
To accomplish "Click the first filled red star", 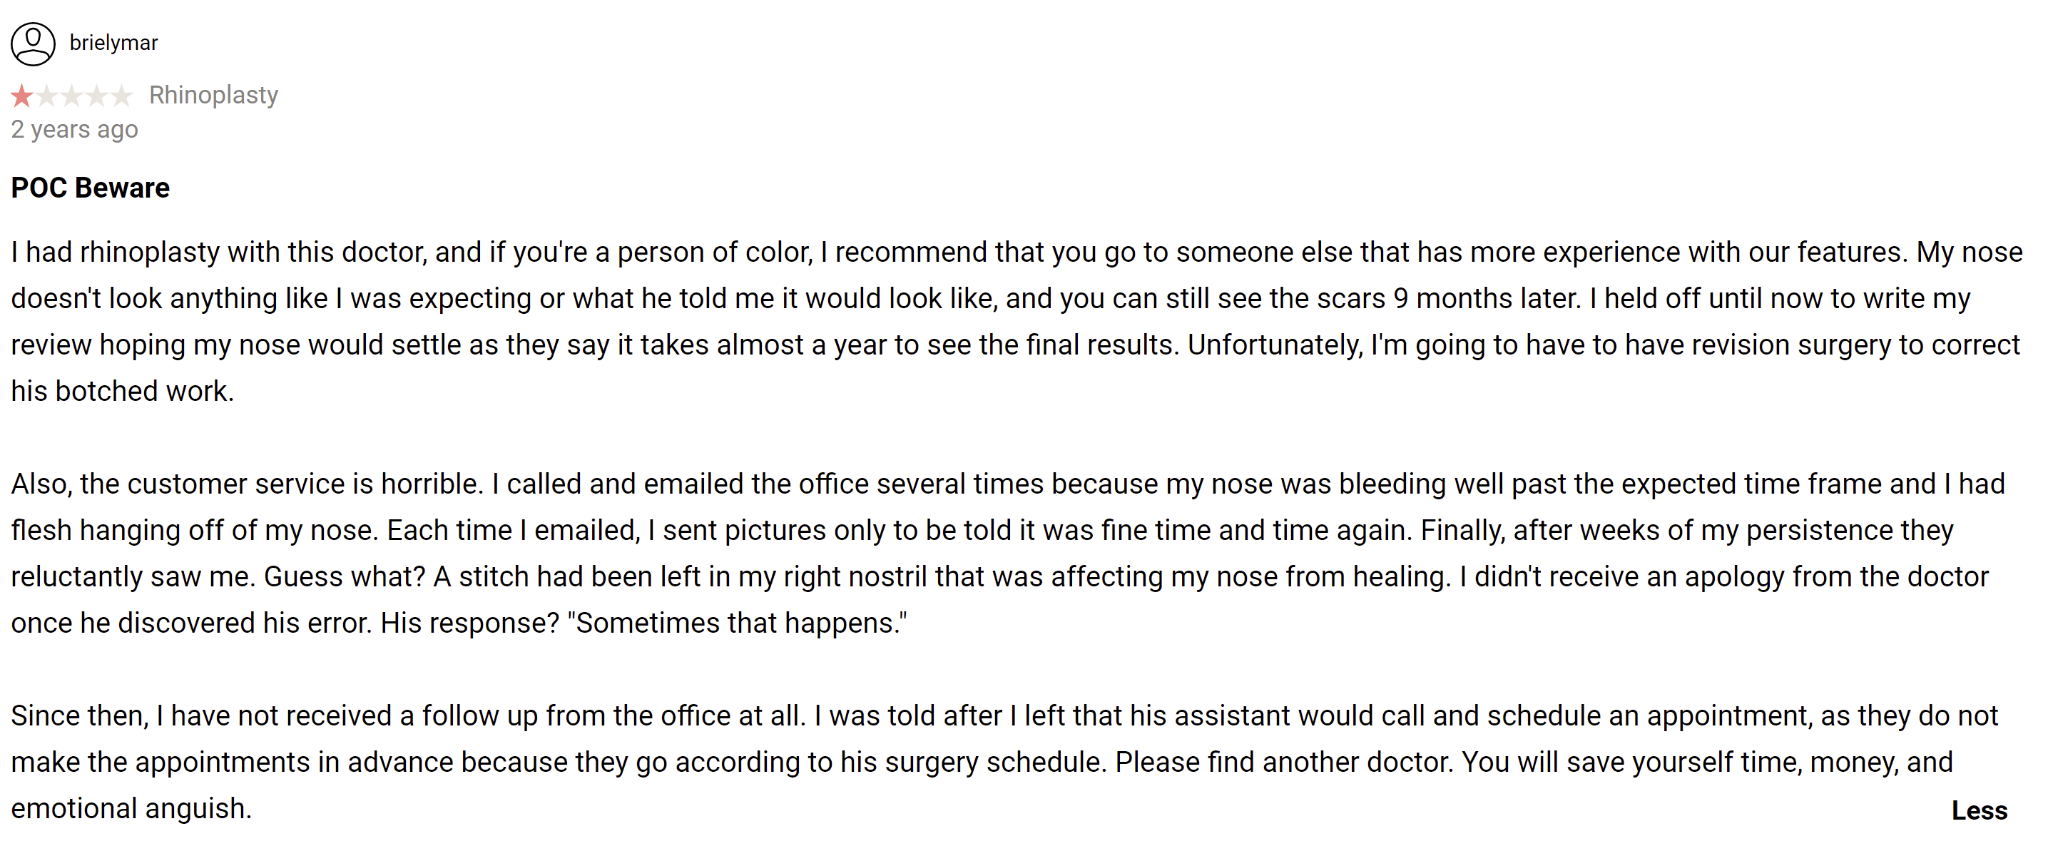I will pos(22,96).
